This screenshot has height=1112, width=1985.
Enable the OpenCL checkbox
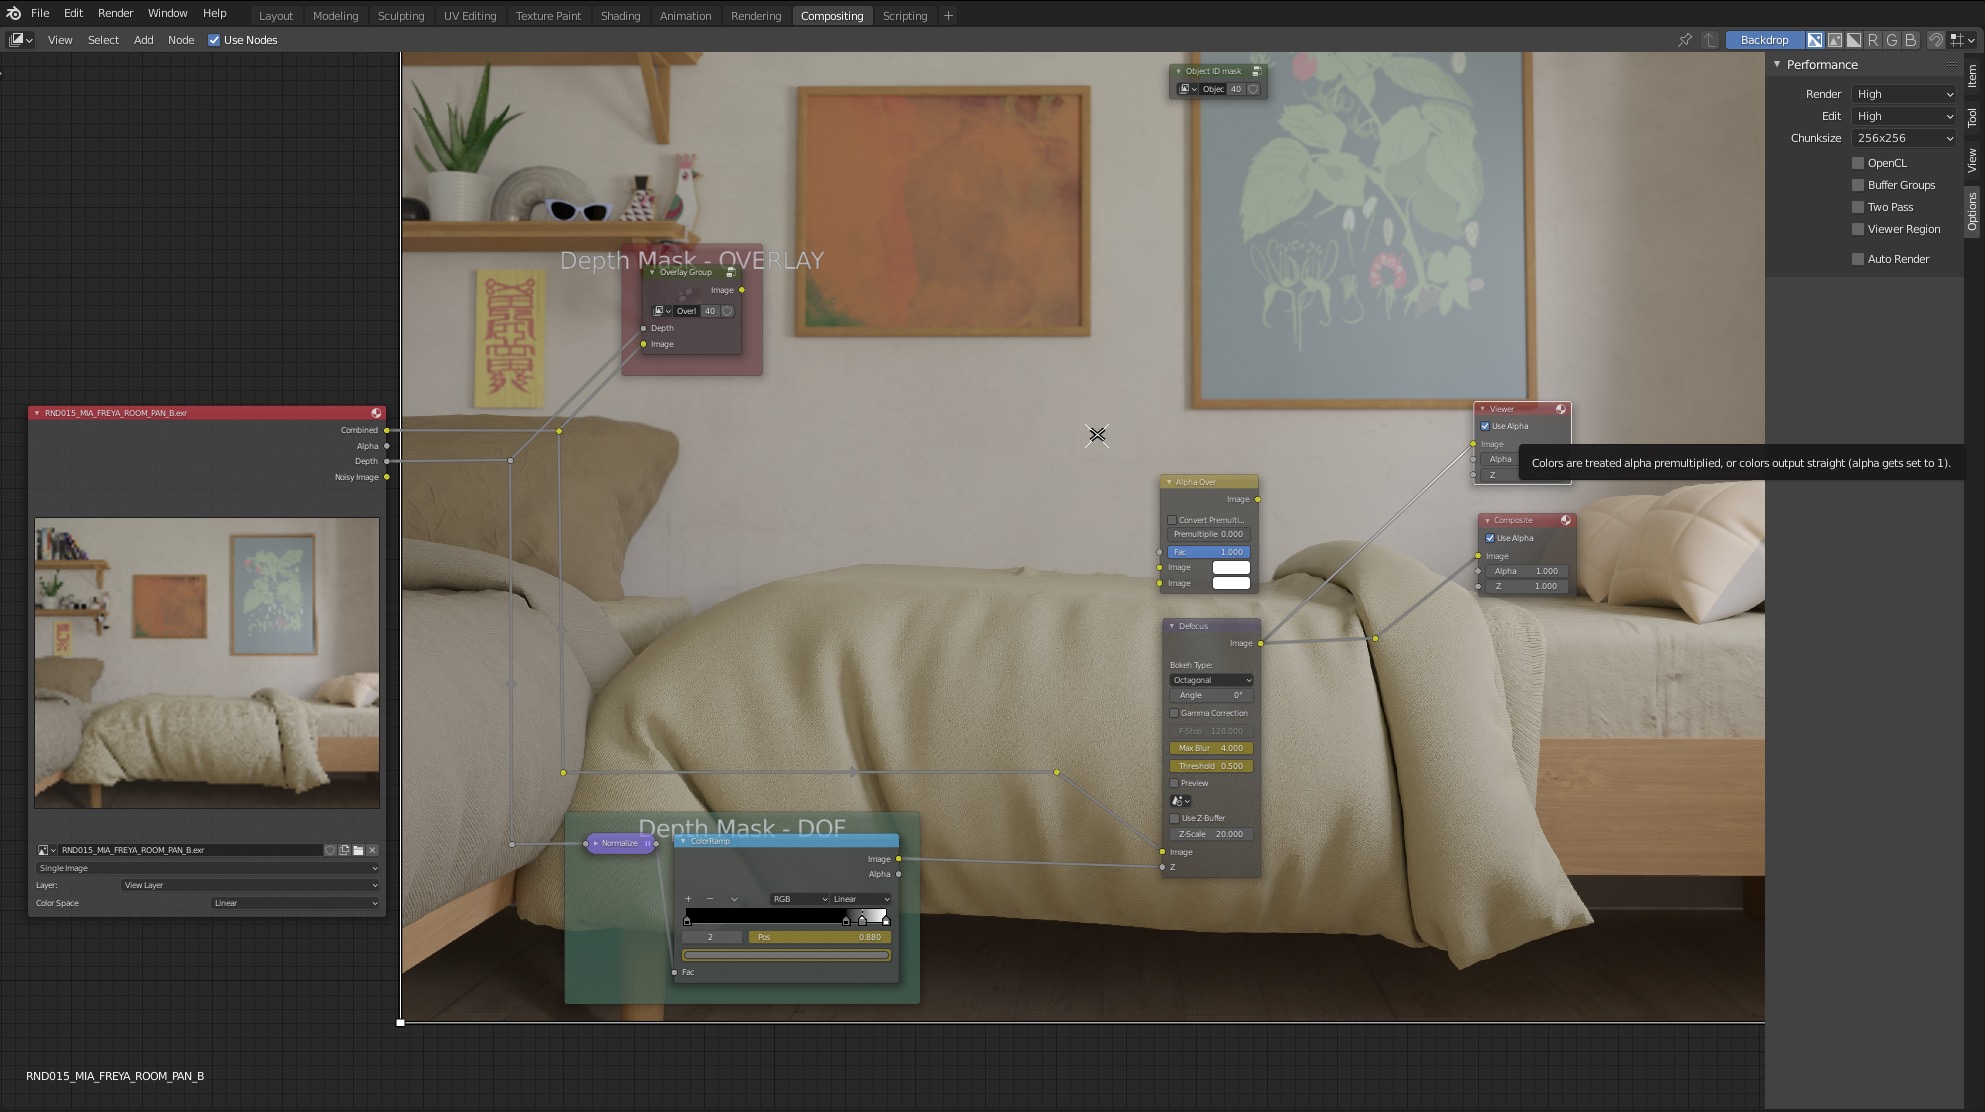coord(1858,163)
